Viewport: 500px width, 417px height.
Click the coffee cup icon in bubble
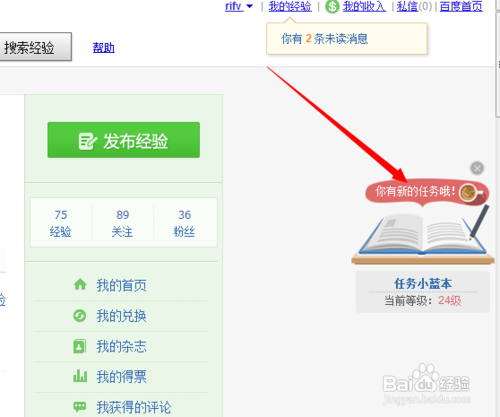tap(470, 192)
